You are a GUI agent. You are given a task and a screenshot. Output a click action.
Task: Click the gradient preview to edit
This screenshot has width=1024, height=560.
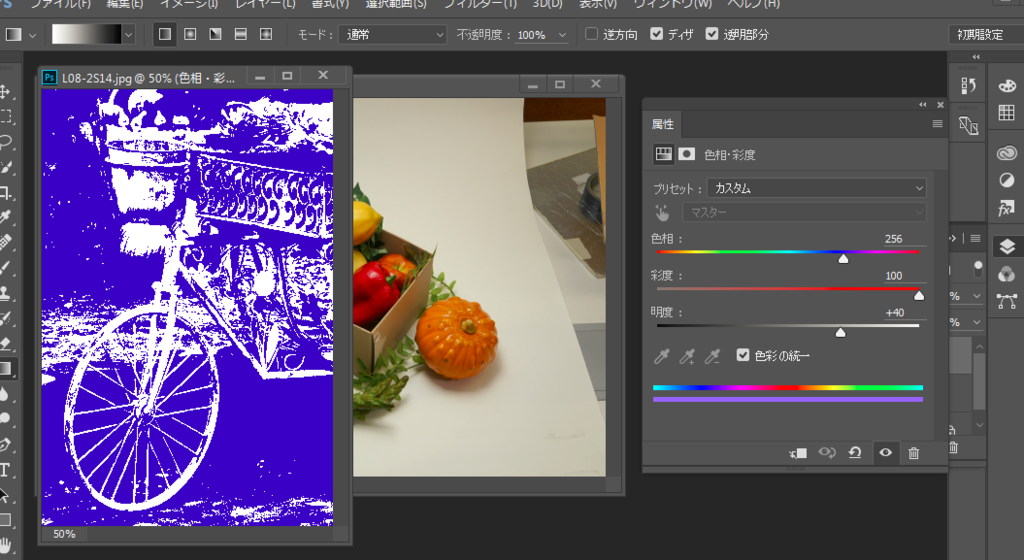[x=87, y=34]
